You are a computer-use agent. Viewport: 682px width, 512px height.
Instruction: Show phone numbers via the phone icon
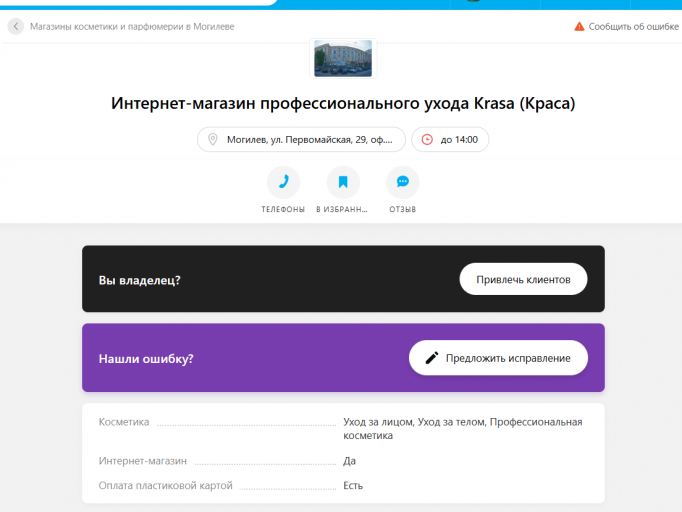[x=283, y=182]
